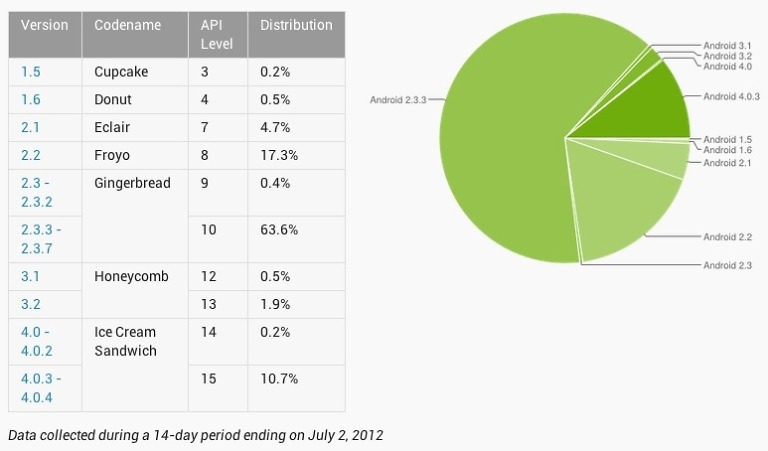Select the Codename column header

pyautogui.click(x=125, y=25)
